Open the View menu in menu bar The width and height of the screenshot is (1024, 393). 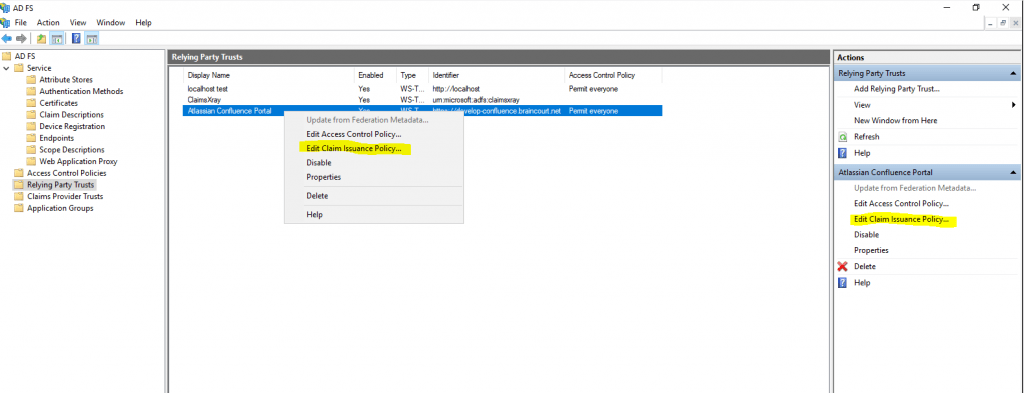78,22
